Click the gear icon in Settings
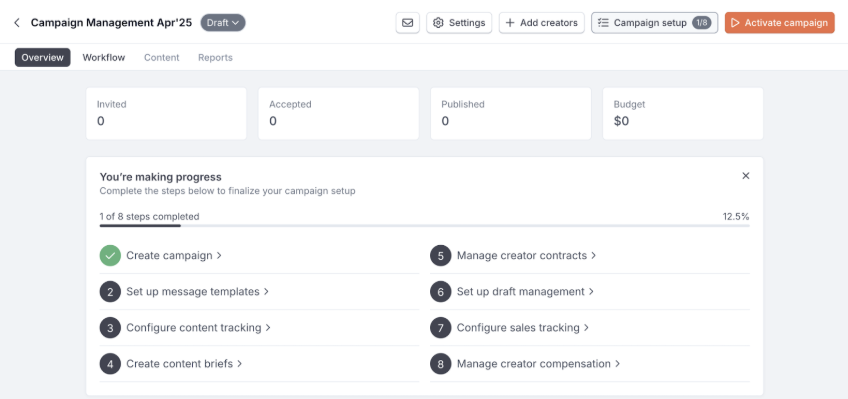 pyautogui.click(x=438, y=23)
